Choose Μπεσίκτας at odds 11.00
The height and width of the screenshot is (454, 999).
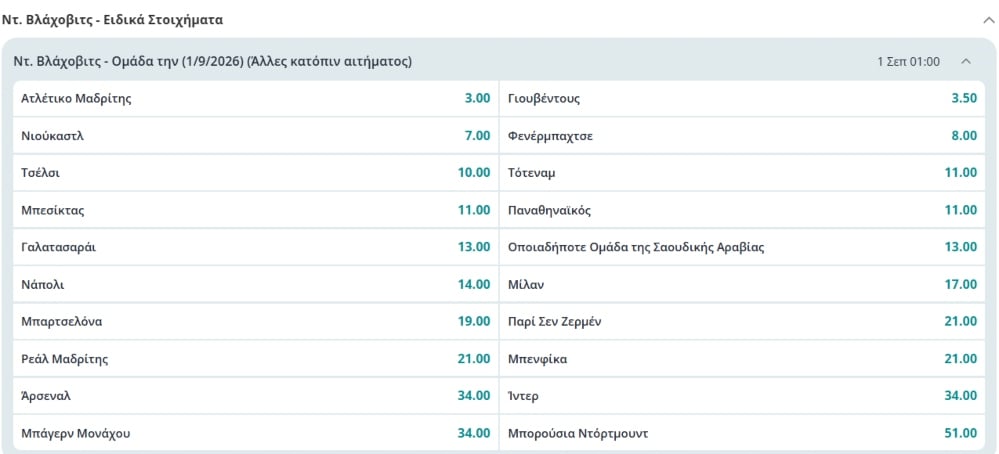coord(255,210)
